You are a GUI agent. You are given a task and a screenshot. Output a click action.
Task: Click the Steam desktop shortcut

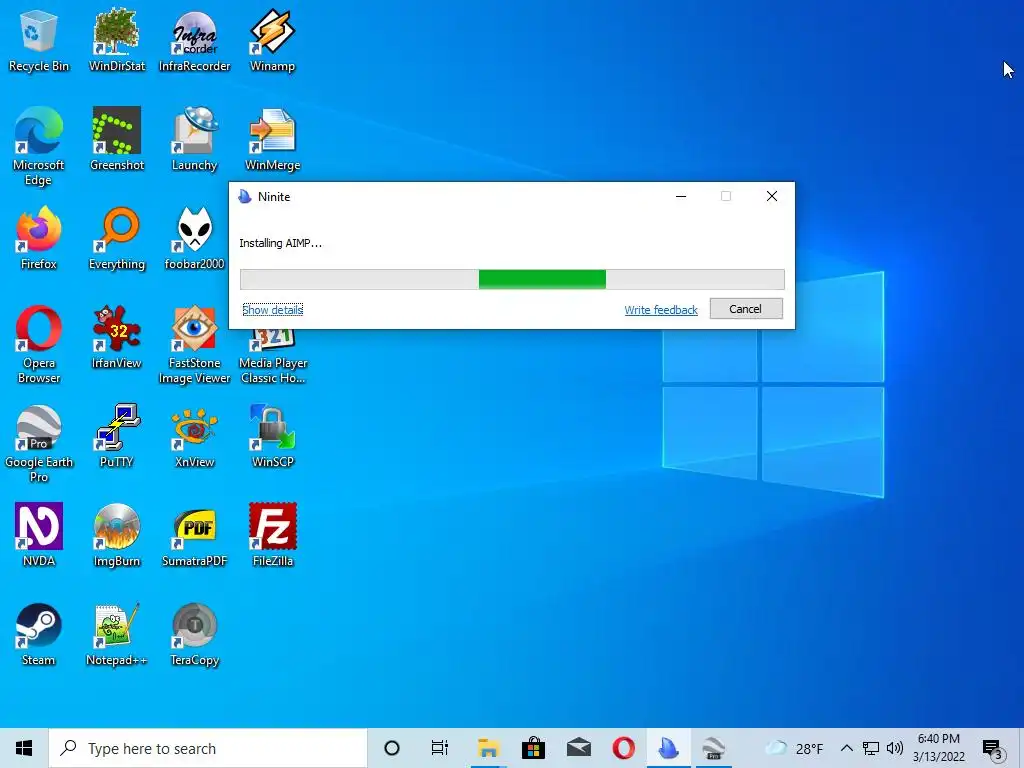click(x=39, y=634)
